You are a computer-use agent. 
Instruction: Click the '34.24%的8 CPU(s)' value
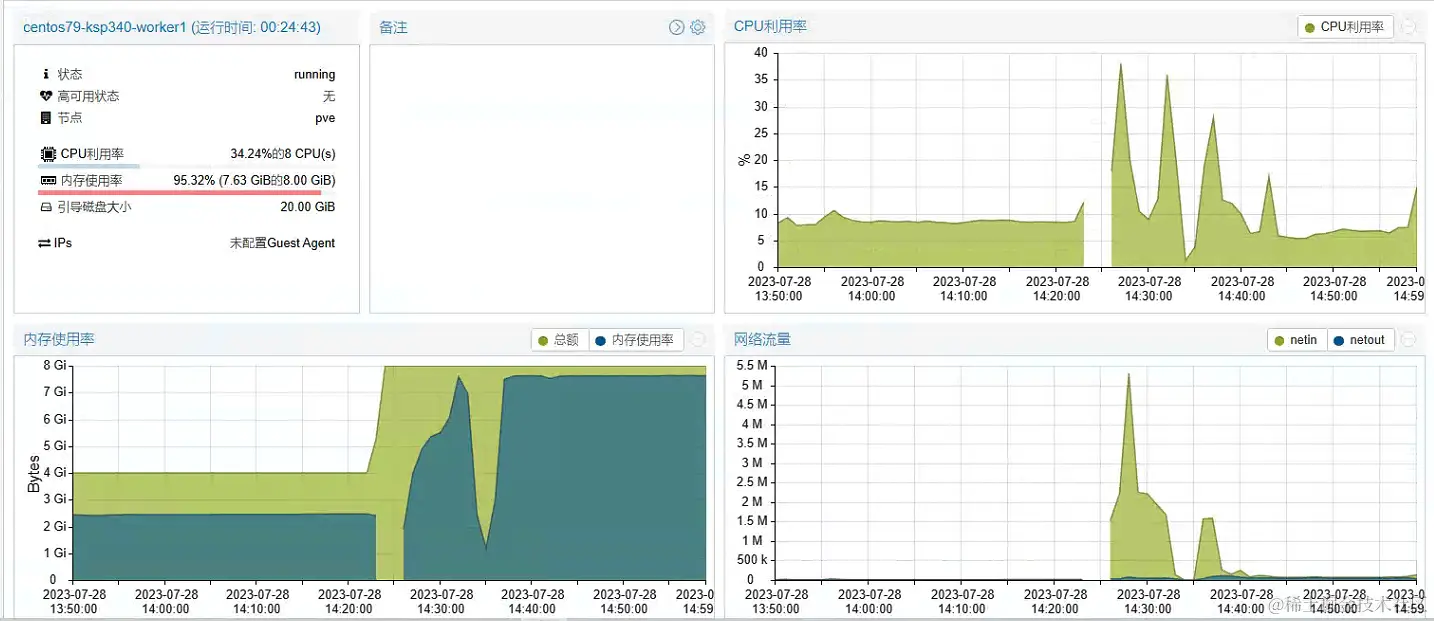pyautogui.click(x=283, y=154)
